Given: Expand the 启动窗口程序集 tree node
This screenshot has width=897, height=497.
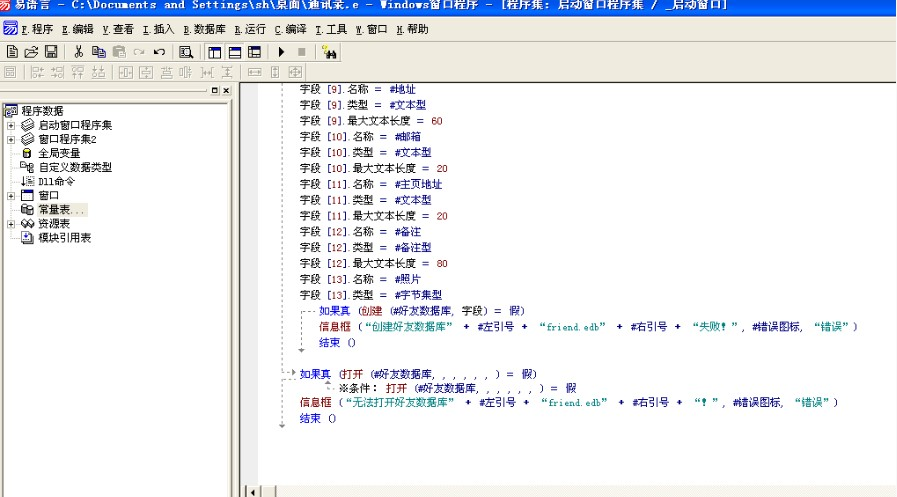Looking at the screenshot, I should coord(11,125).
